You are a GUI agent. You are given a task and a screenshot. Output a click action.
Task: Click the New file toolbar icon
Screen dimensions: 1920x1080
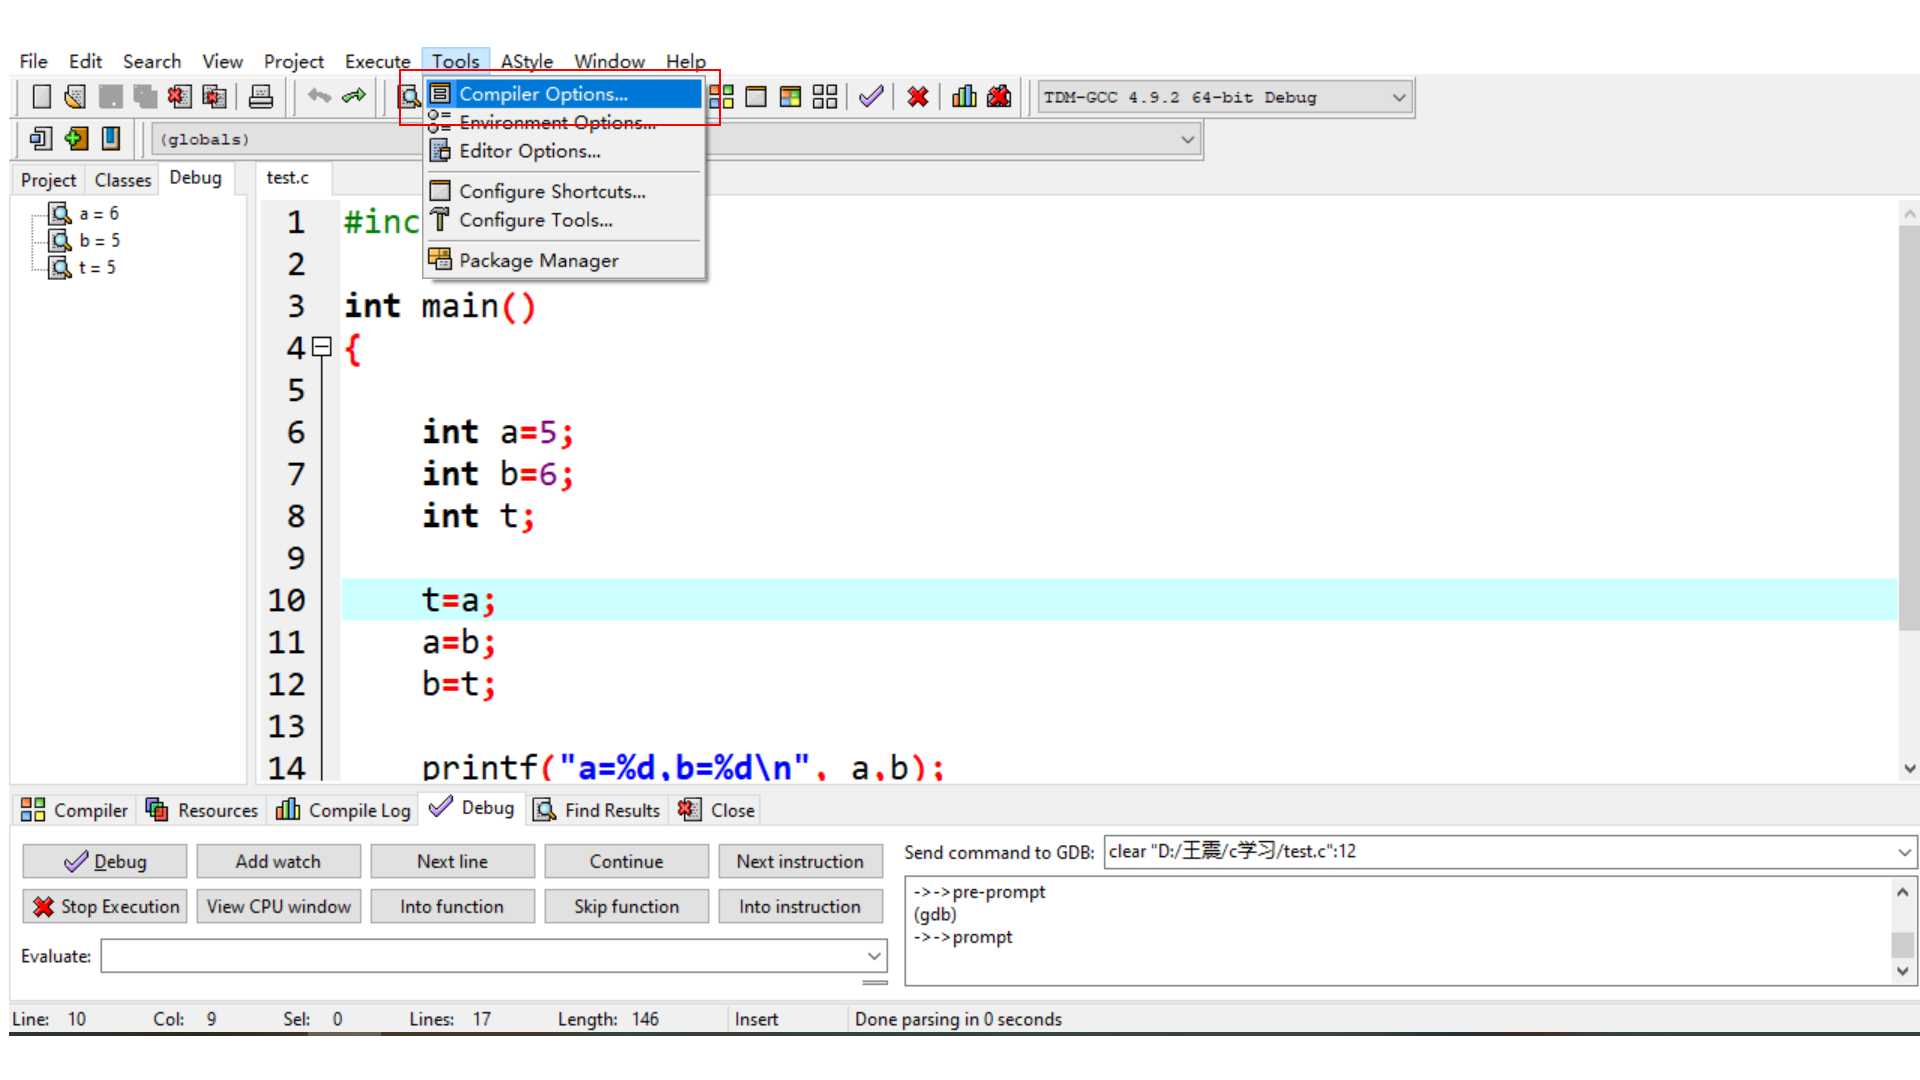[x=41, y=97]
